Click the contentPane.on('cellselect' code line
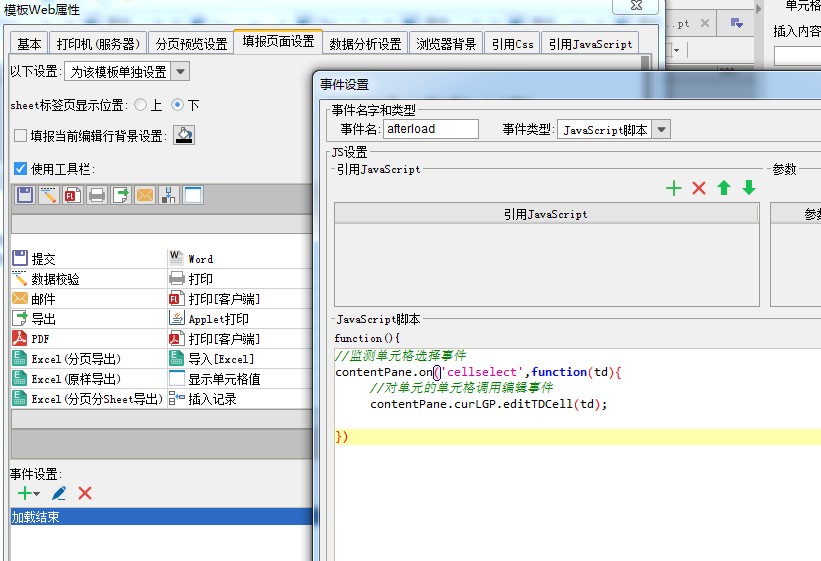This screenshot has width=821, height=561. pos(478,372)
